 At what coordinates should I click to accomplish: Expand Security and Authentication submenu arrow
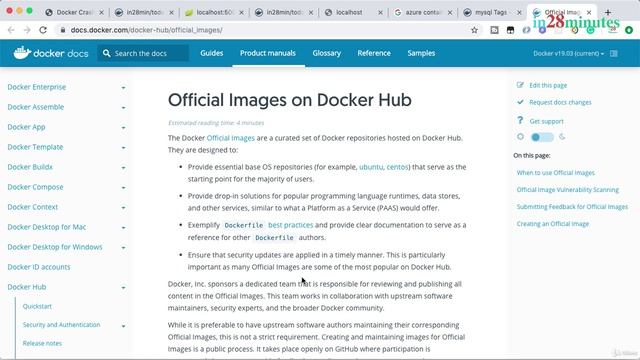pos(123,326)
